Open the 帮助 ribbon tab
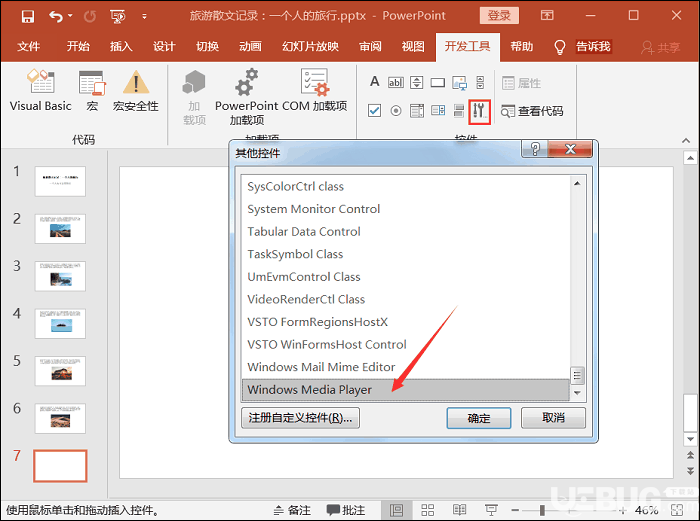 [x=522, y=46]
